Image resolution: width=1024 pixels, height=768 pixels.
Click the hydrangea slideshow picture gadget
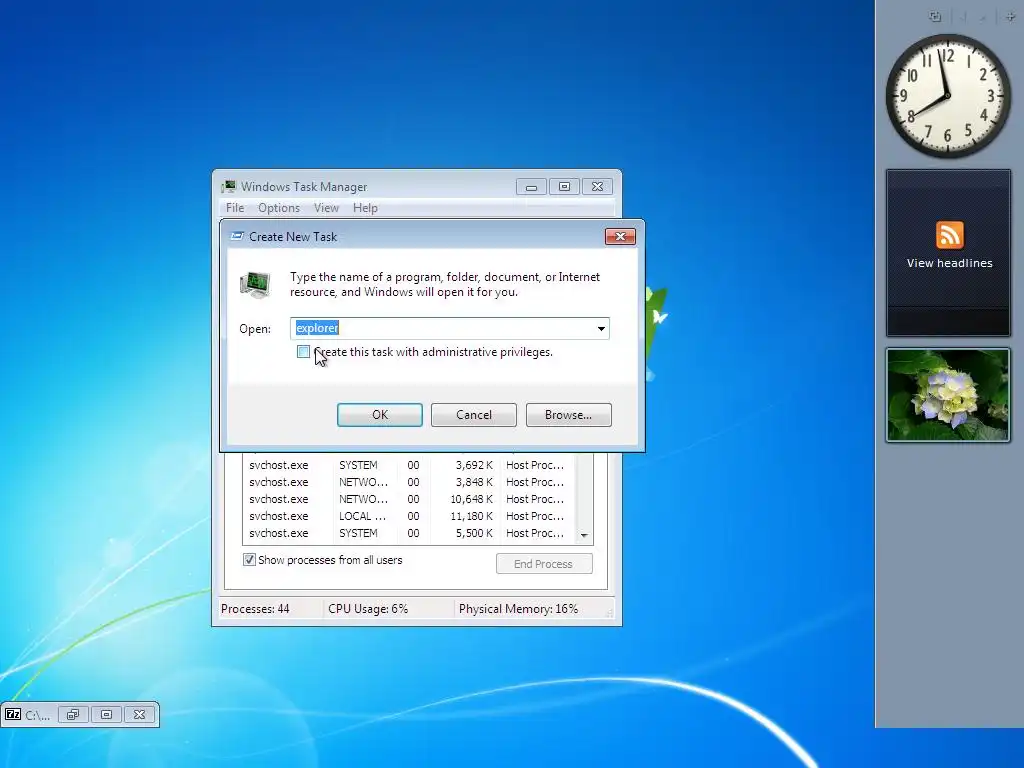(948, 395)
